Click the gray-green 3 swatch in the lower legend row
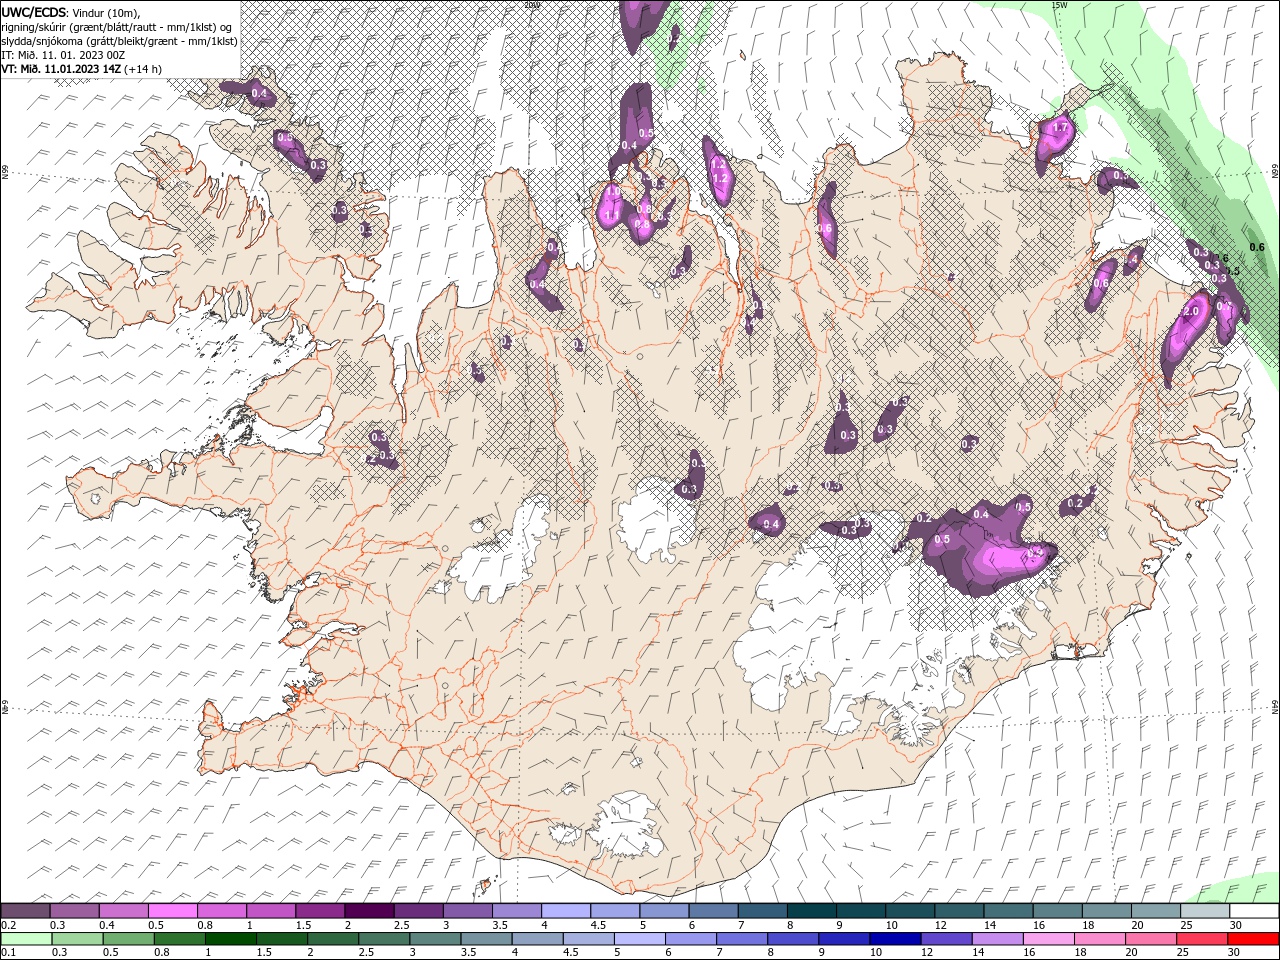Viewport: 1280px width, 960px height. point(436,939)
